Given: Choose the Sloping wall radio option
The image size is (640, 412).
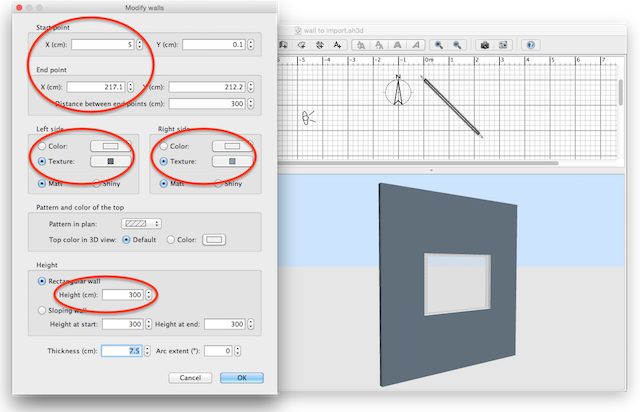Looking at the screenshot, I should [x=41, y=312].
